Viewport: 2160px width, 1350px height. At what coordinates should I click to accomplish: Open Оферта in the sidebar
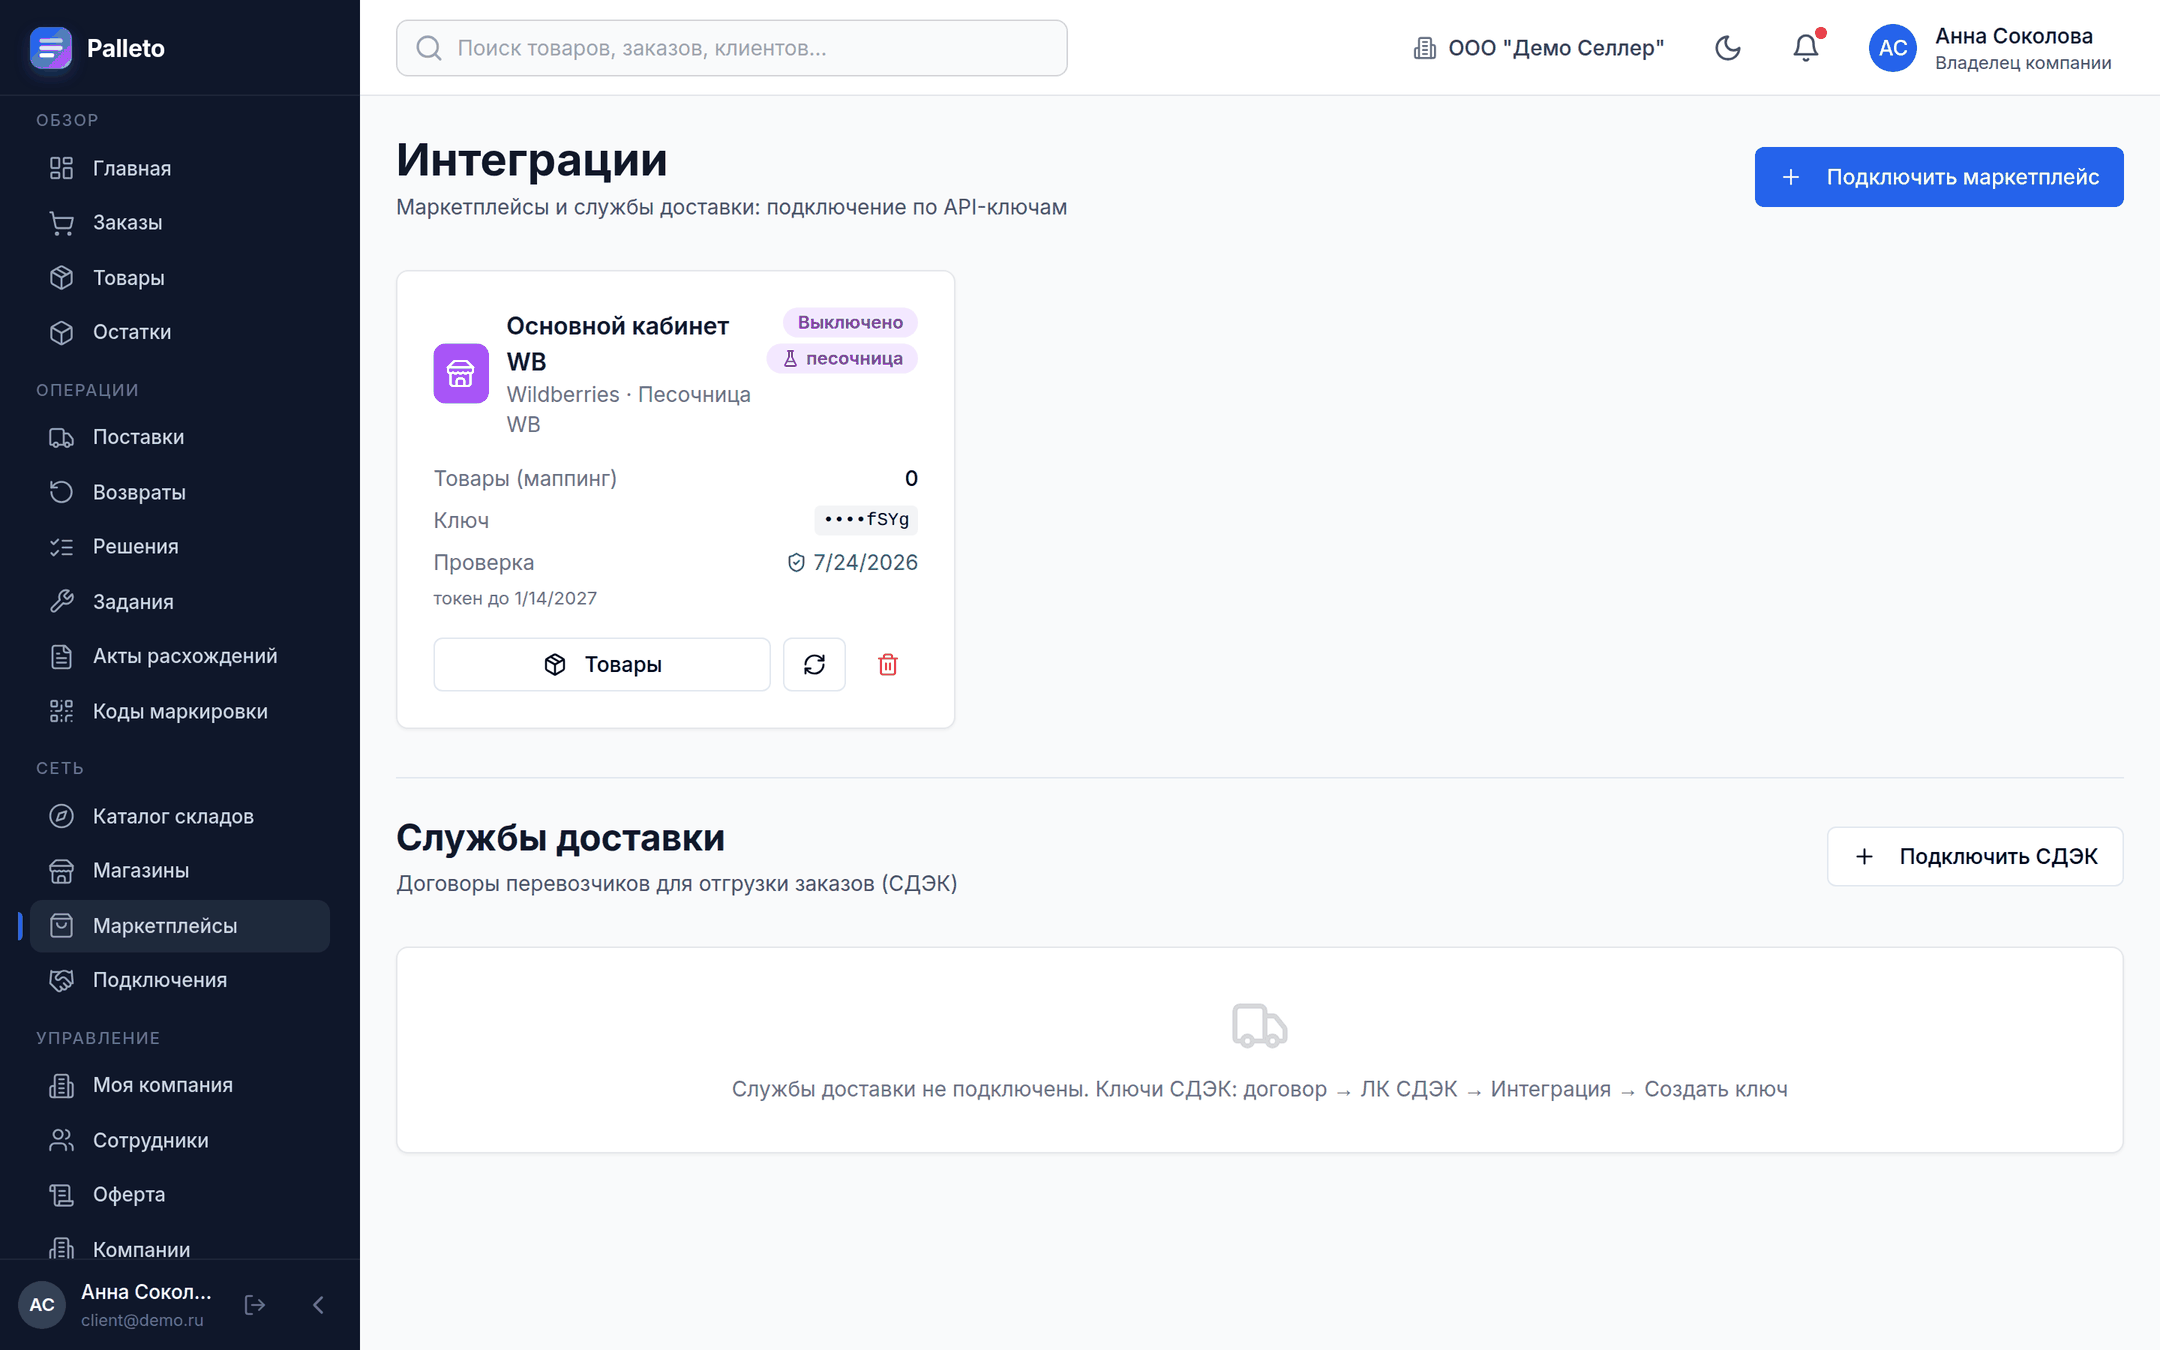point(180,1194)
